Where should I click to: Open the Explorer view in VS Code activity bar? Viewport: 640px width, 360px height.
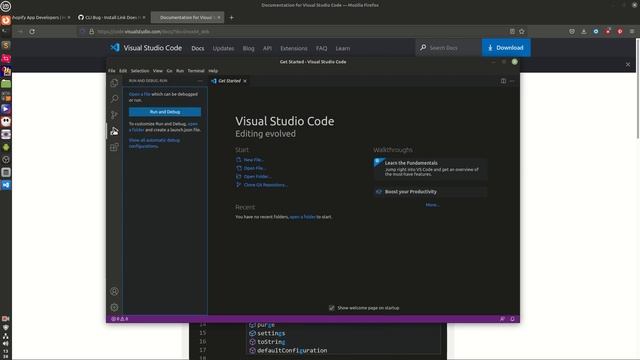[114, 83]
